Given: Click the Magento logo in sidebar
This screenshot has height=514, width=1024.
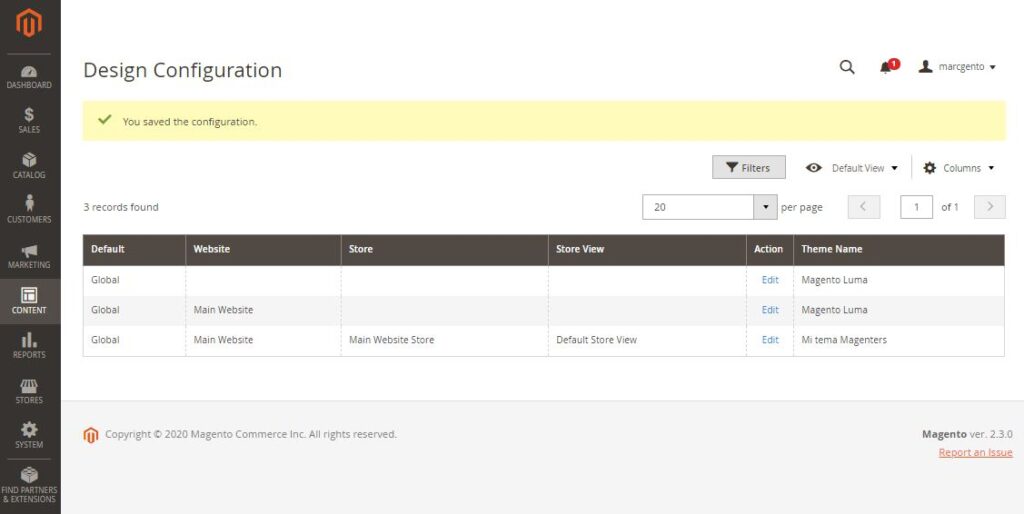Looking at the screenshot, I should coord(29,22).
